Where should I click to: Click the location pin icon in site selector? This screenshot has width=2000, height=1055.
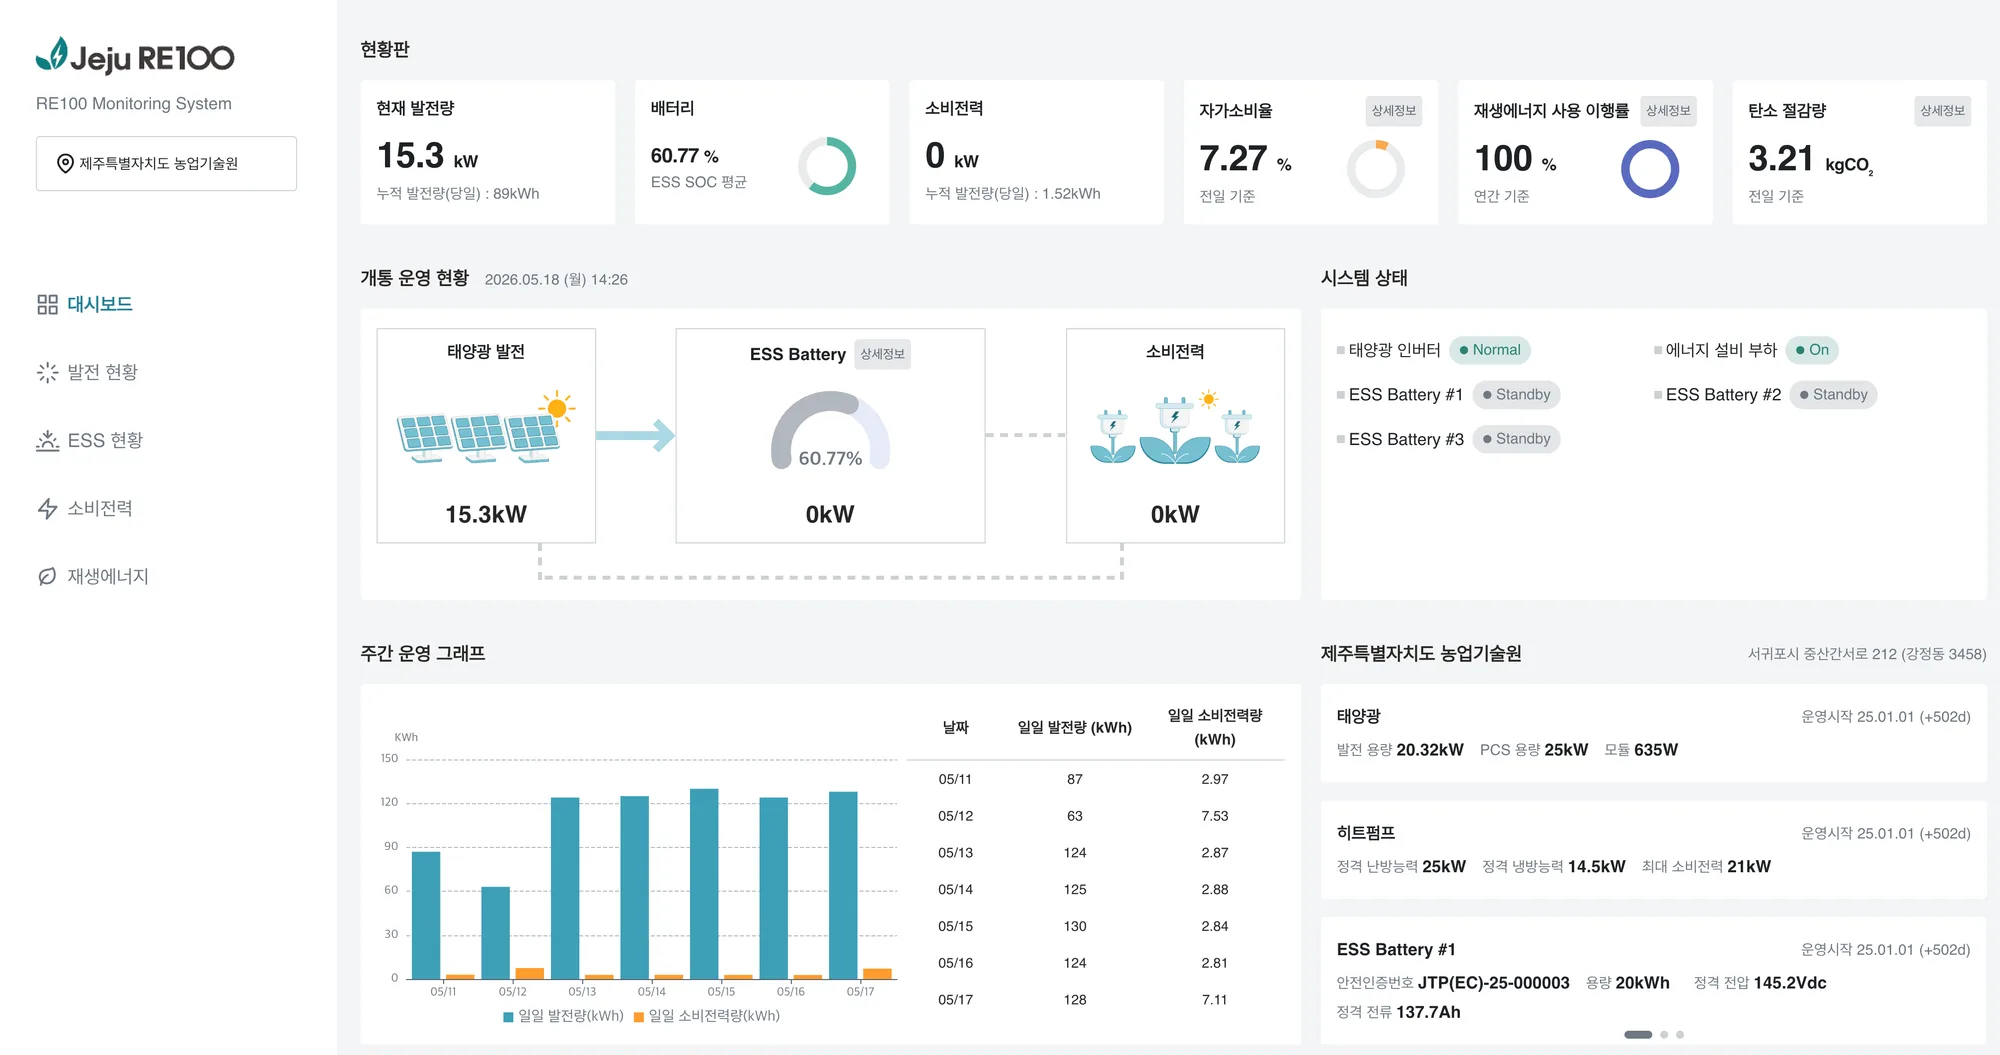click(65, 163)
